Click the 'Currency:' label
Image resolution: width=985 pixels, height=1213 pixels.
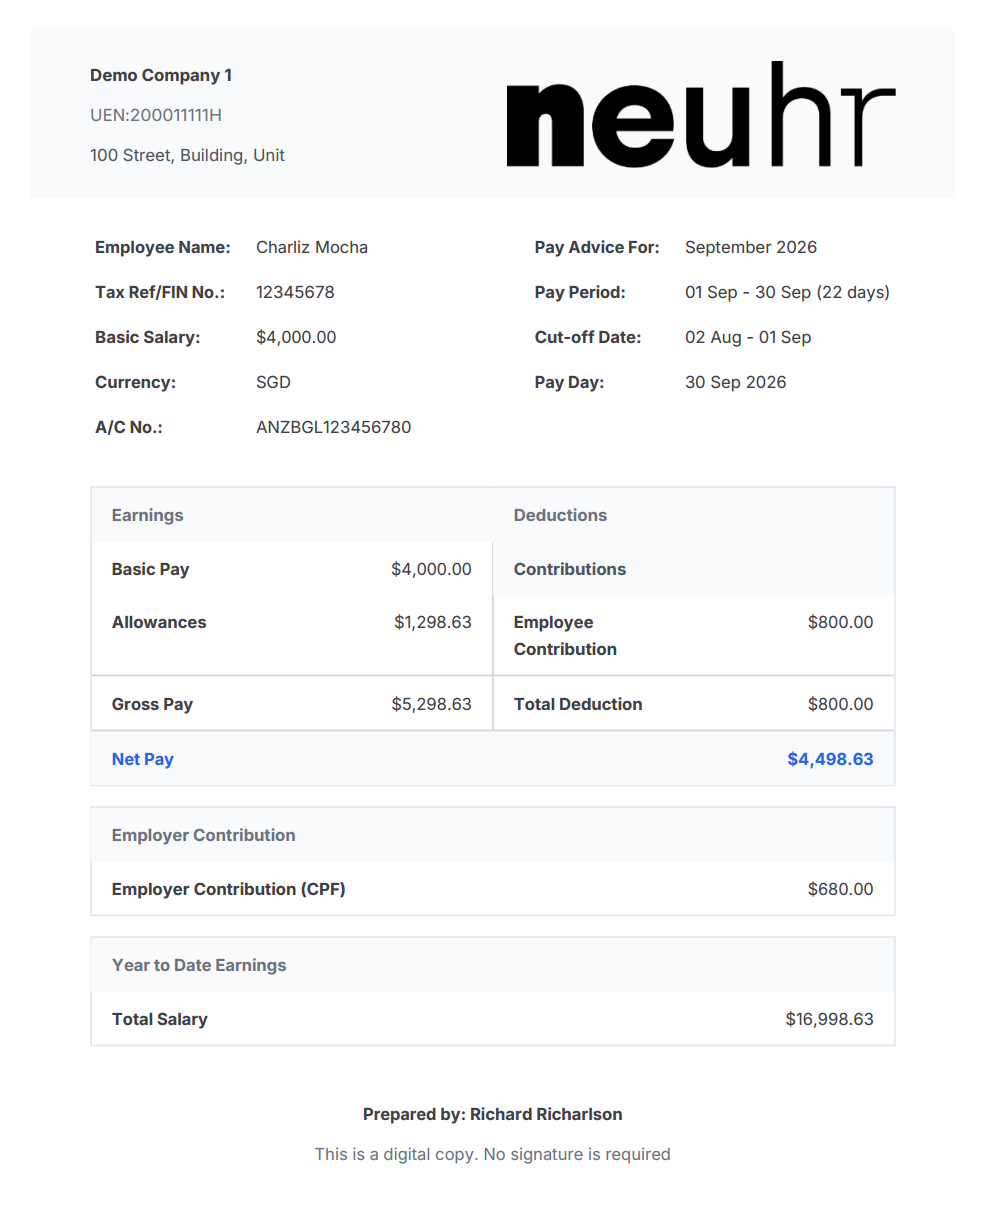click(135, 382)
